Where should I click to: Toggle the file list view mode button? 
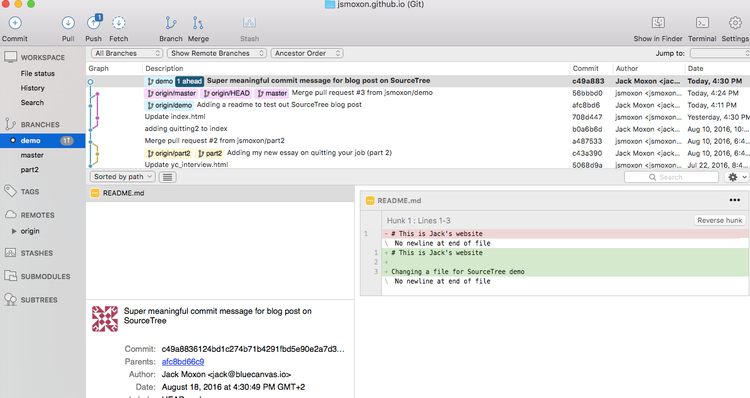pyautogui.click(x=167, y=177)
